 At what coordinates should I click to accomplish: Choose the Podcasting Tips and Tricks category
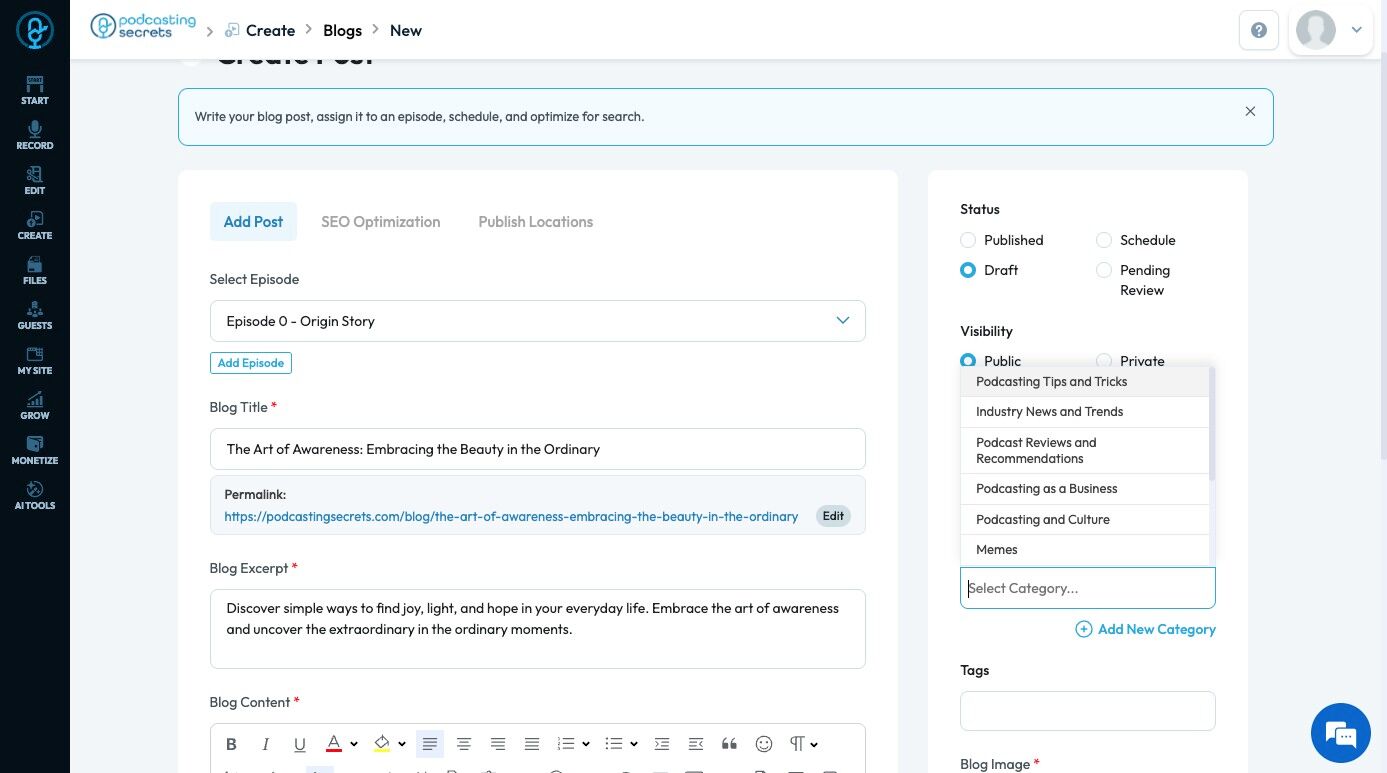pyautogui.click(x=1085, y=382)
